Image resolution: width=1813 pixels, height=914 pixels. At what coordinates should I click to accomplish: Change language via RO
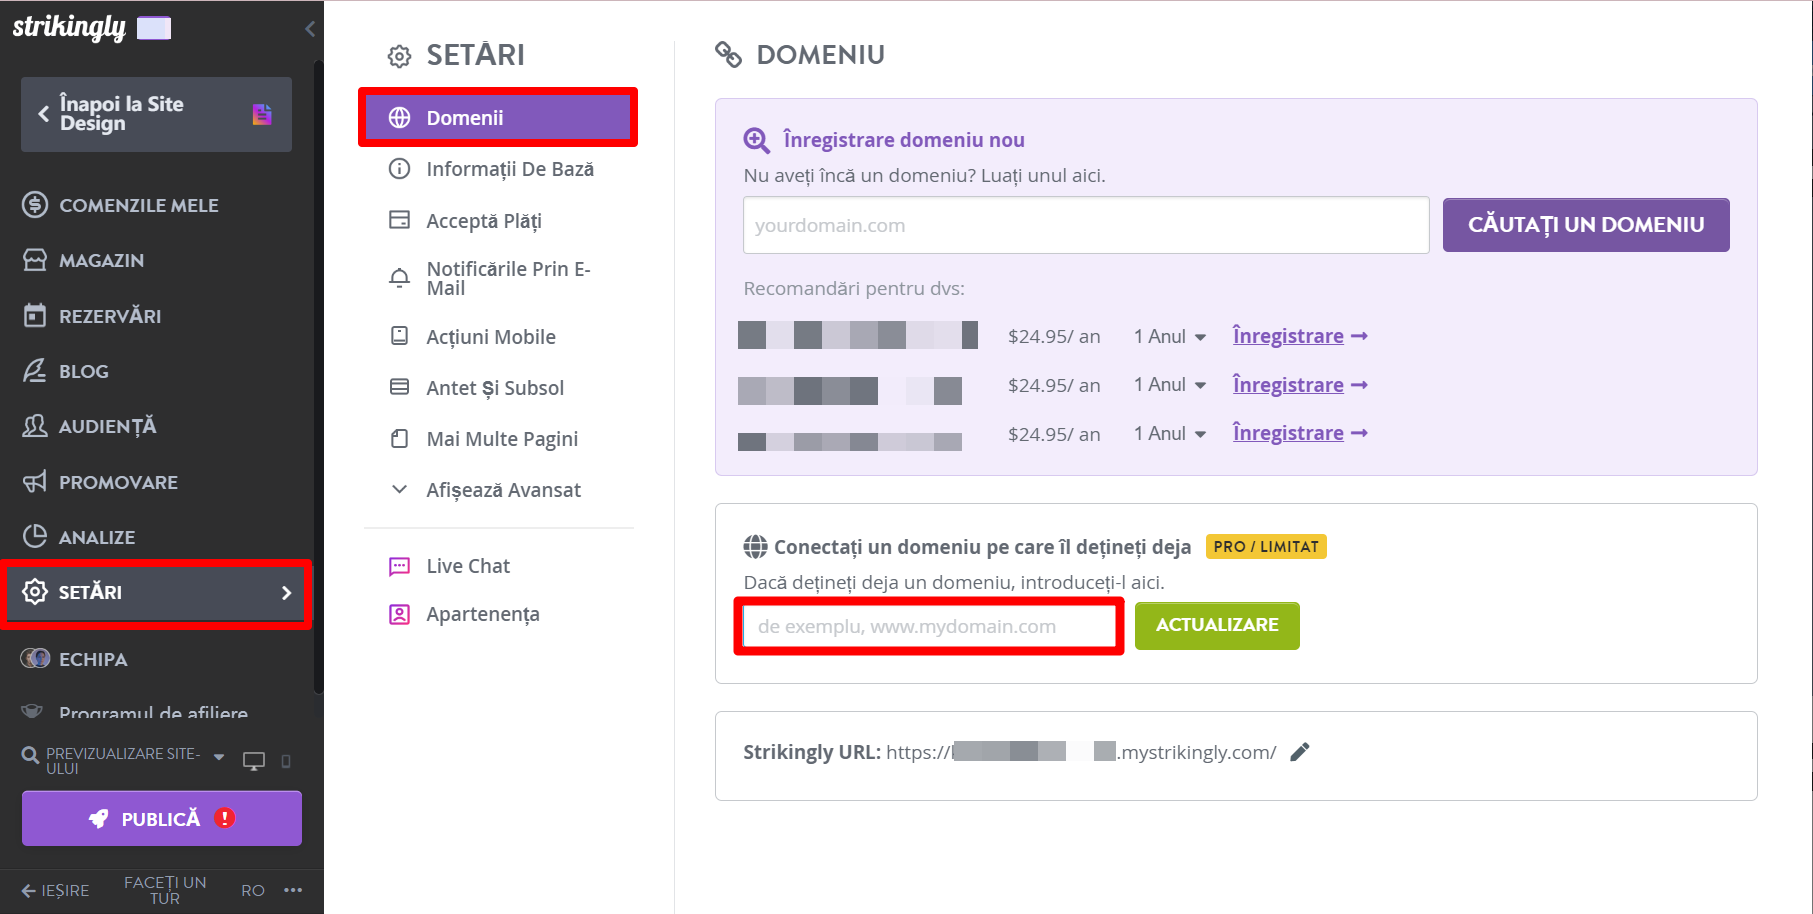pos(253,890)
